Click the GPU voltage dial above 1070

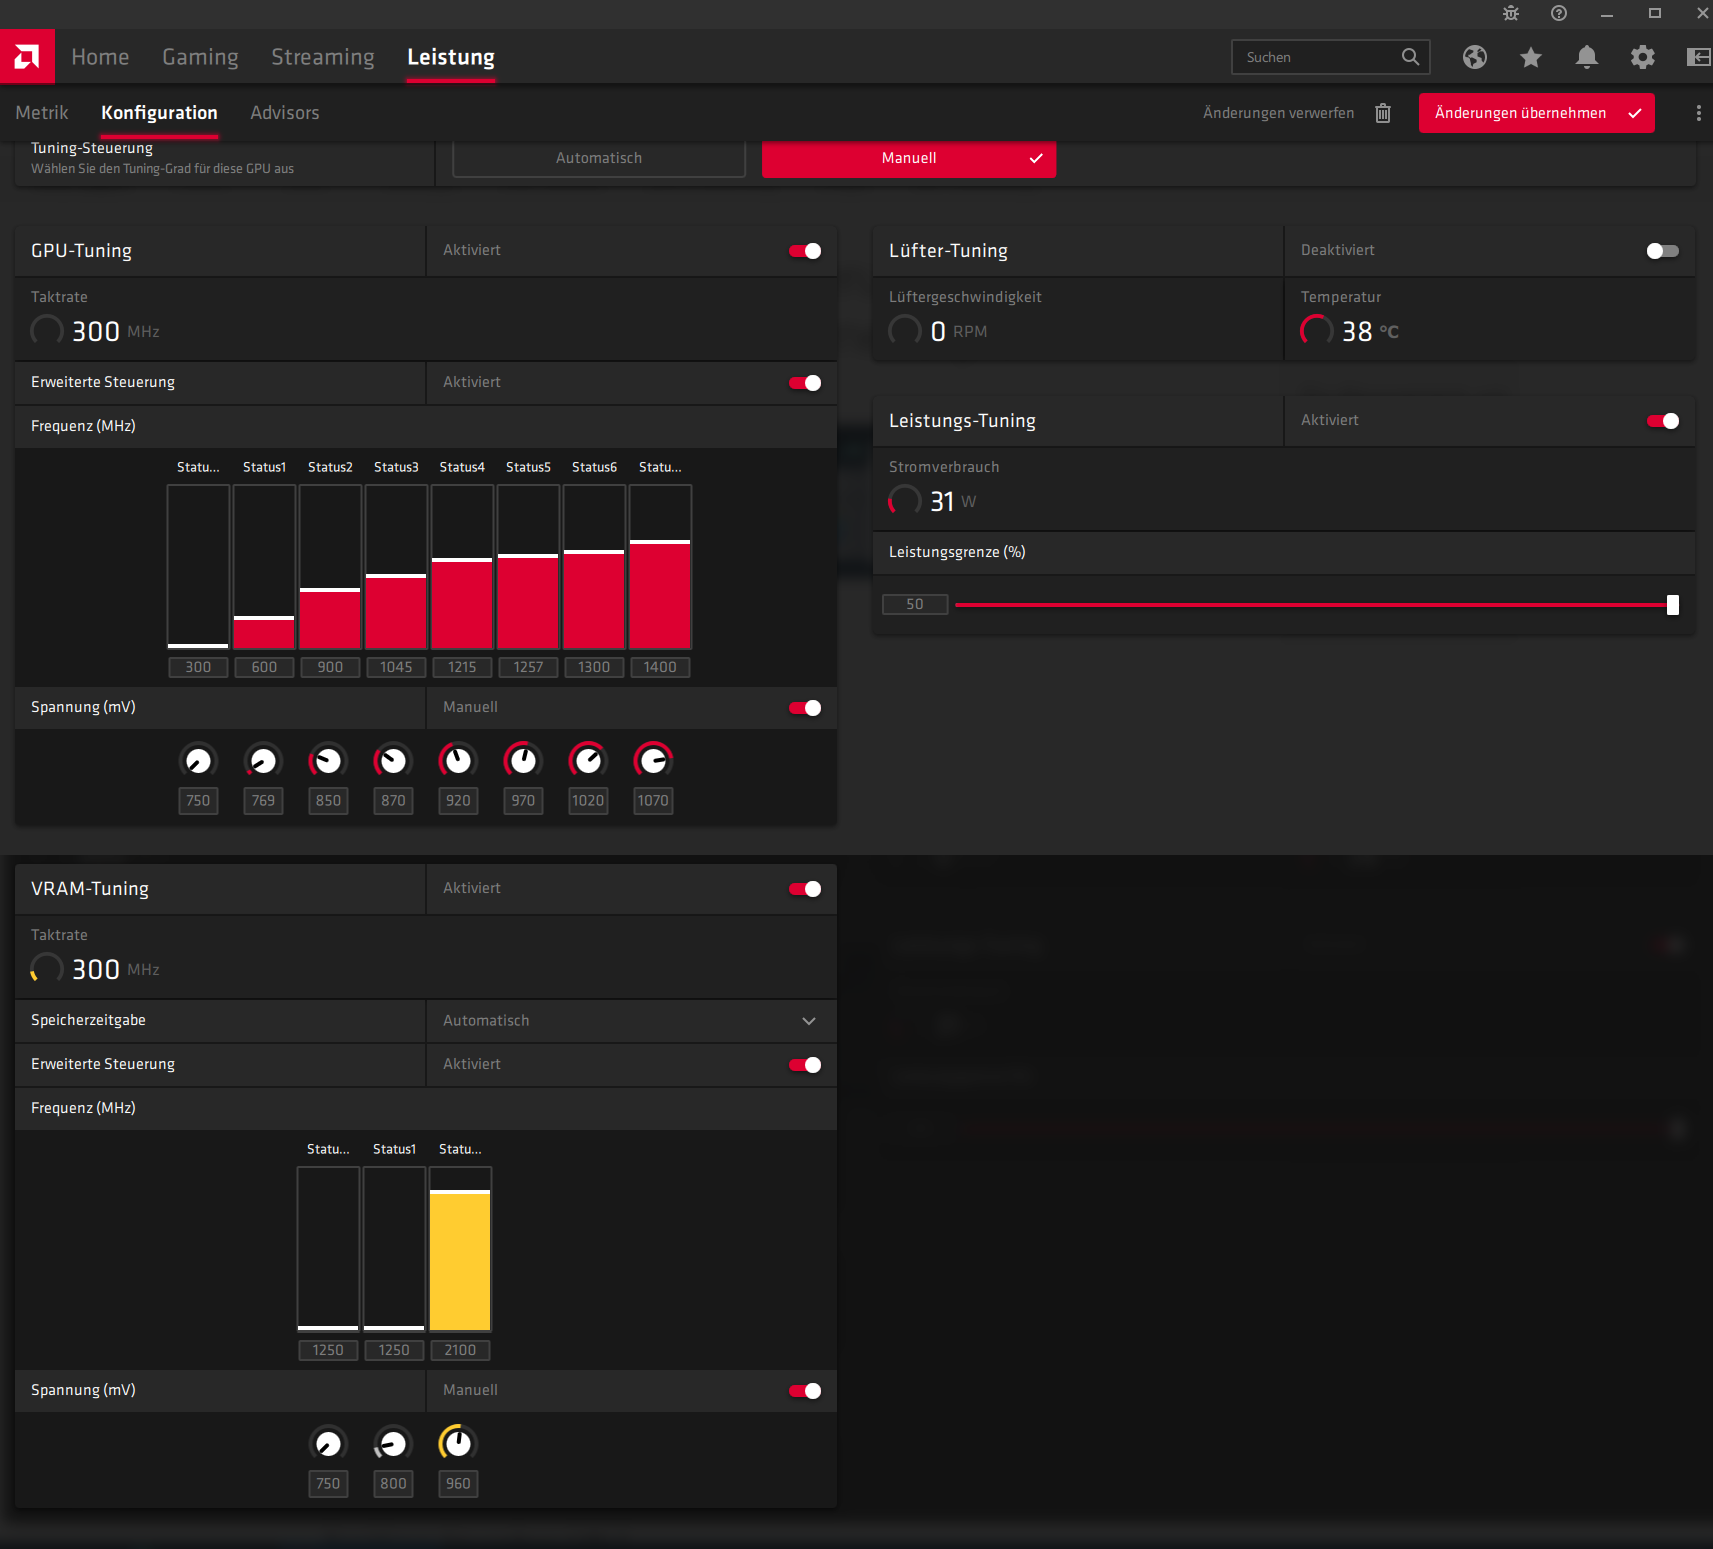click(653, 761)
